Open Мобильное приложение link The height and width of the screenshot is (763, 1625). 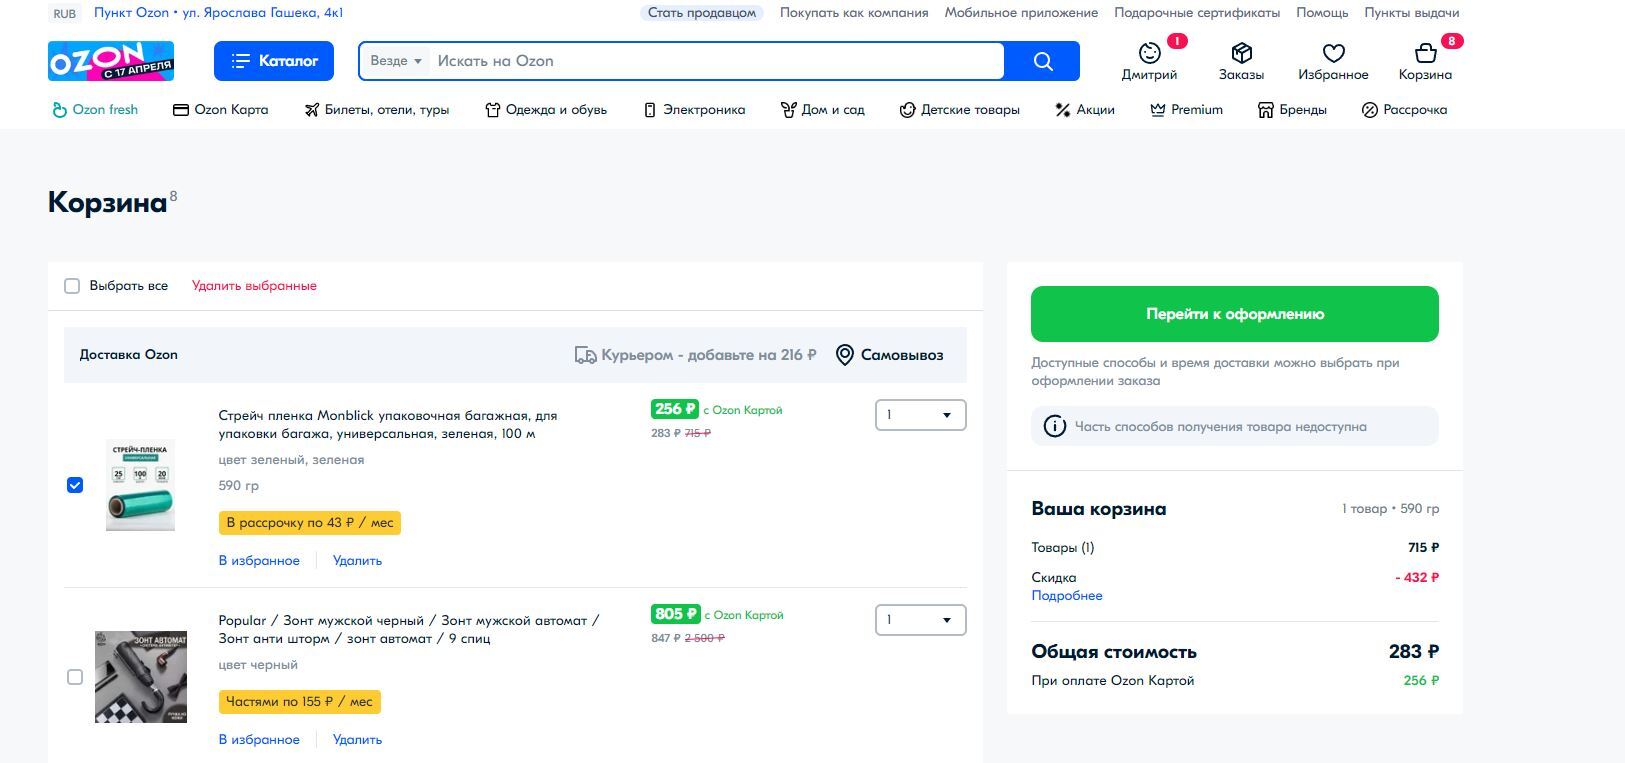[1021, 13]
